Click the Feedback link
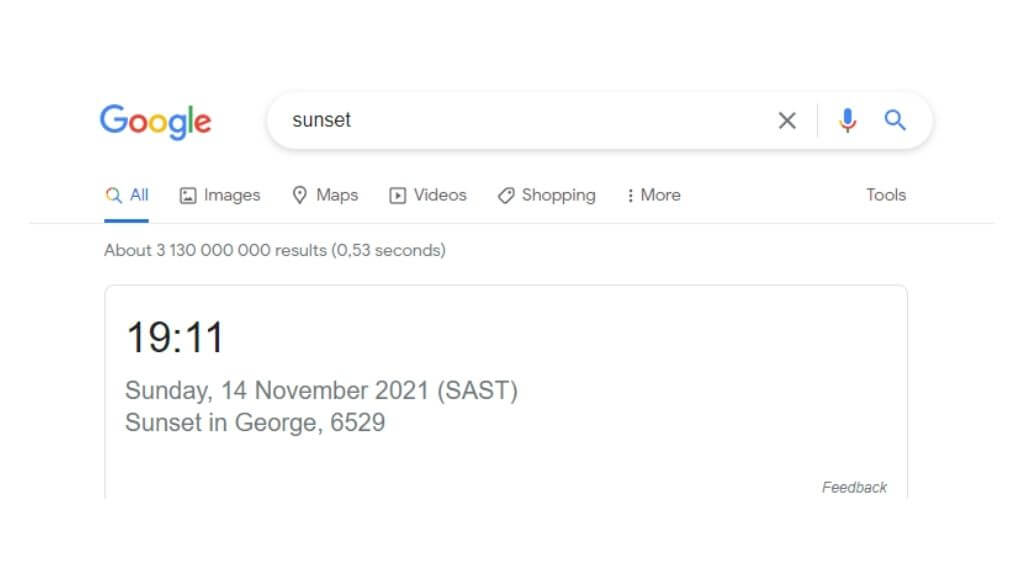 [x=854, y=488]
